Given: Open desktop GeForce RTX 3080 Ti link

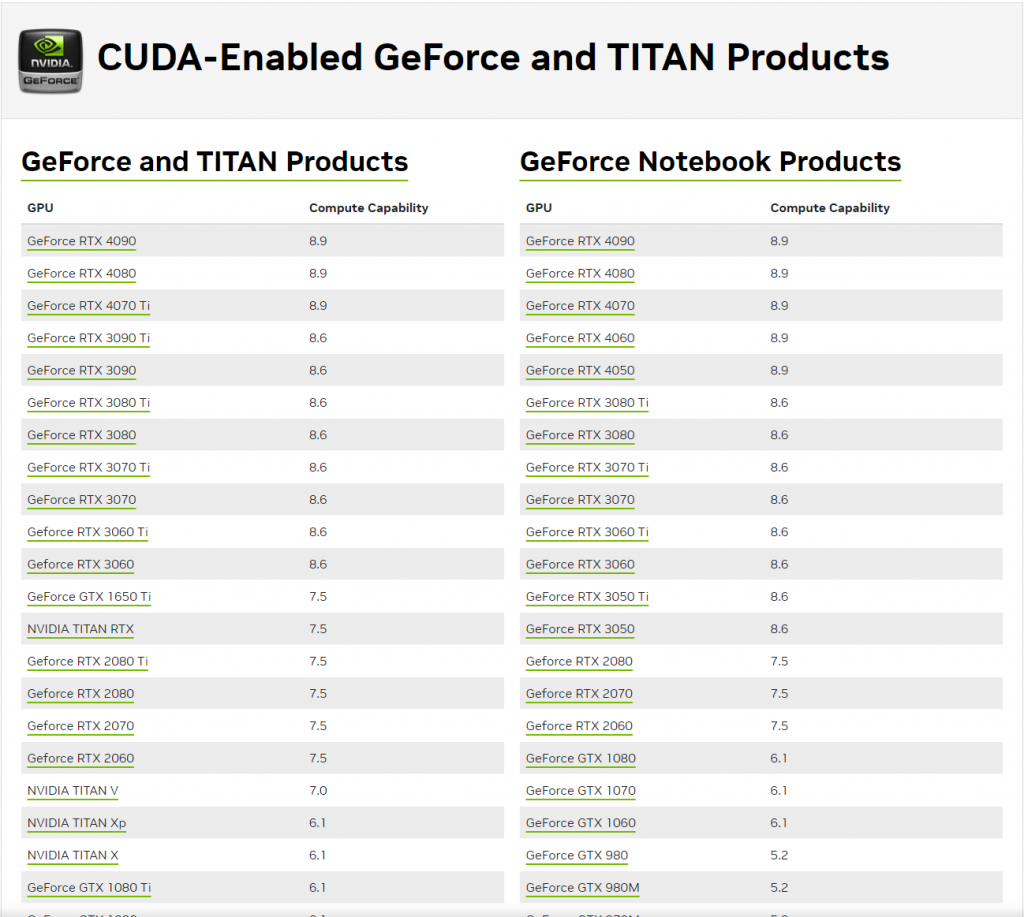Looking at the screenshot, I should pyautogui.click(x=89, y=403).
